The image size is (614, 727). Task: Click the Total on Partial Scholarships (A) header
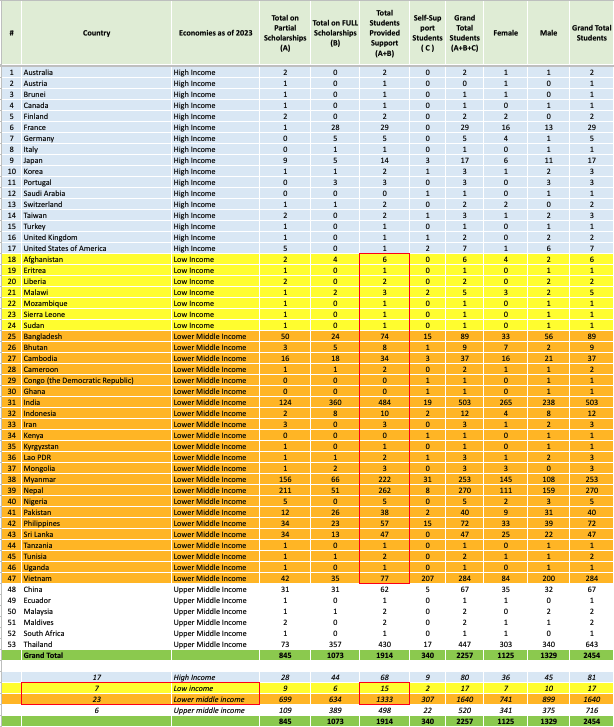285,33
